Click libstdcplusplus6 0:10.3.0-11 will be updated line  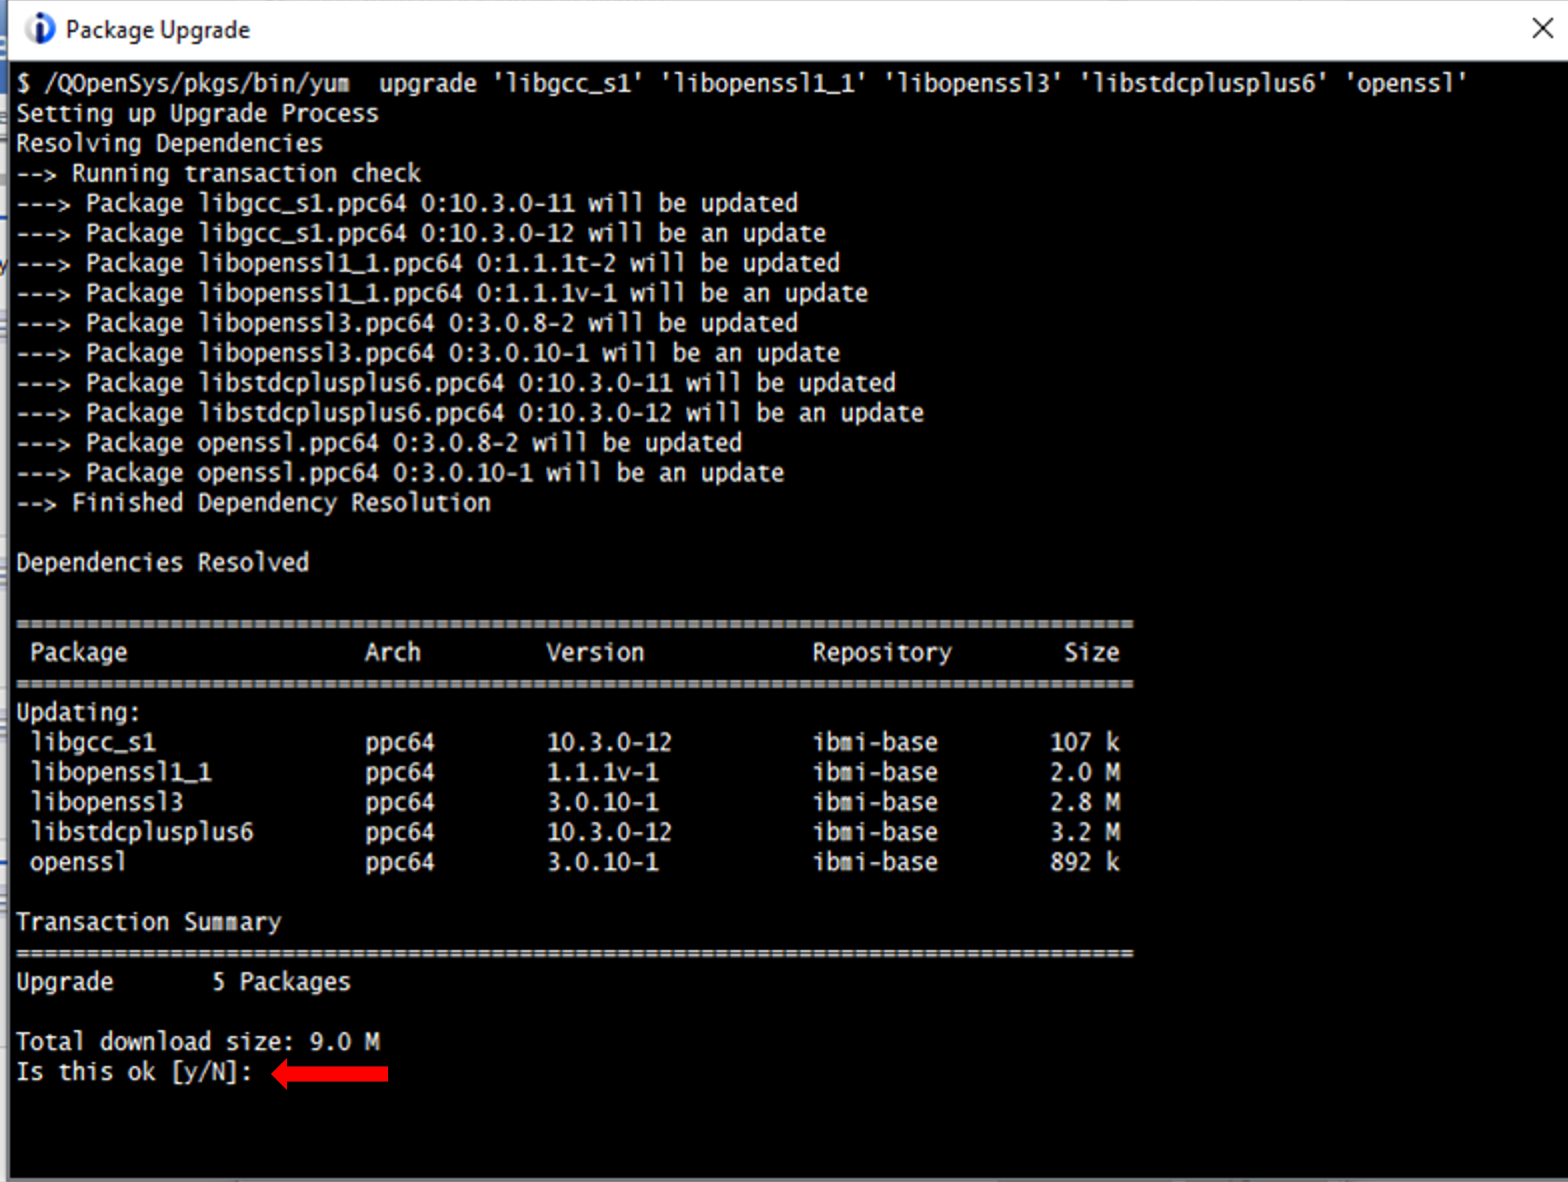click(456, 383)
